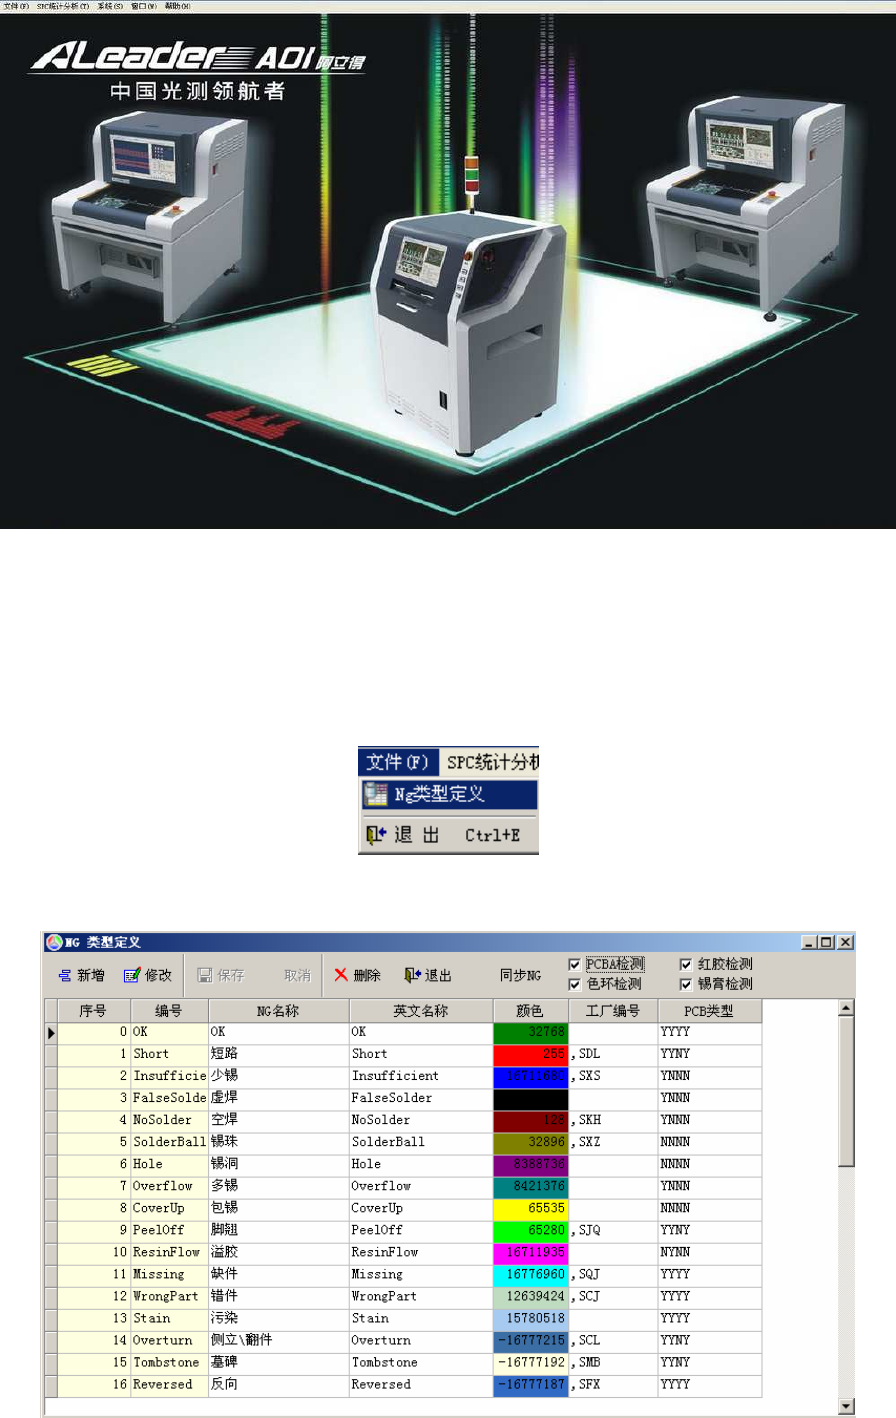Toggle the 锡膏检测 checkbox

pyautogui.click(x=686, y=984)
